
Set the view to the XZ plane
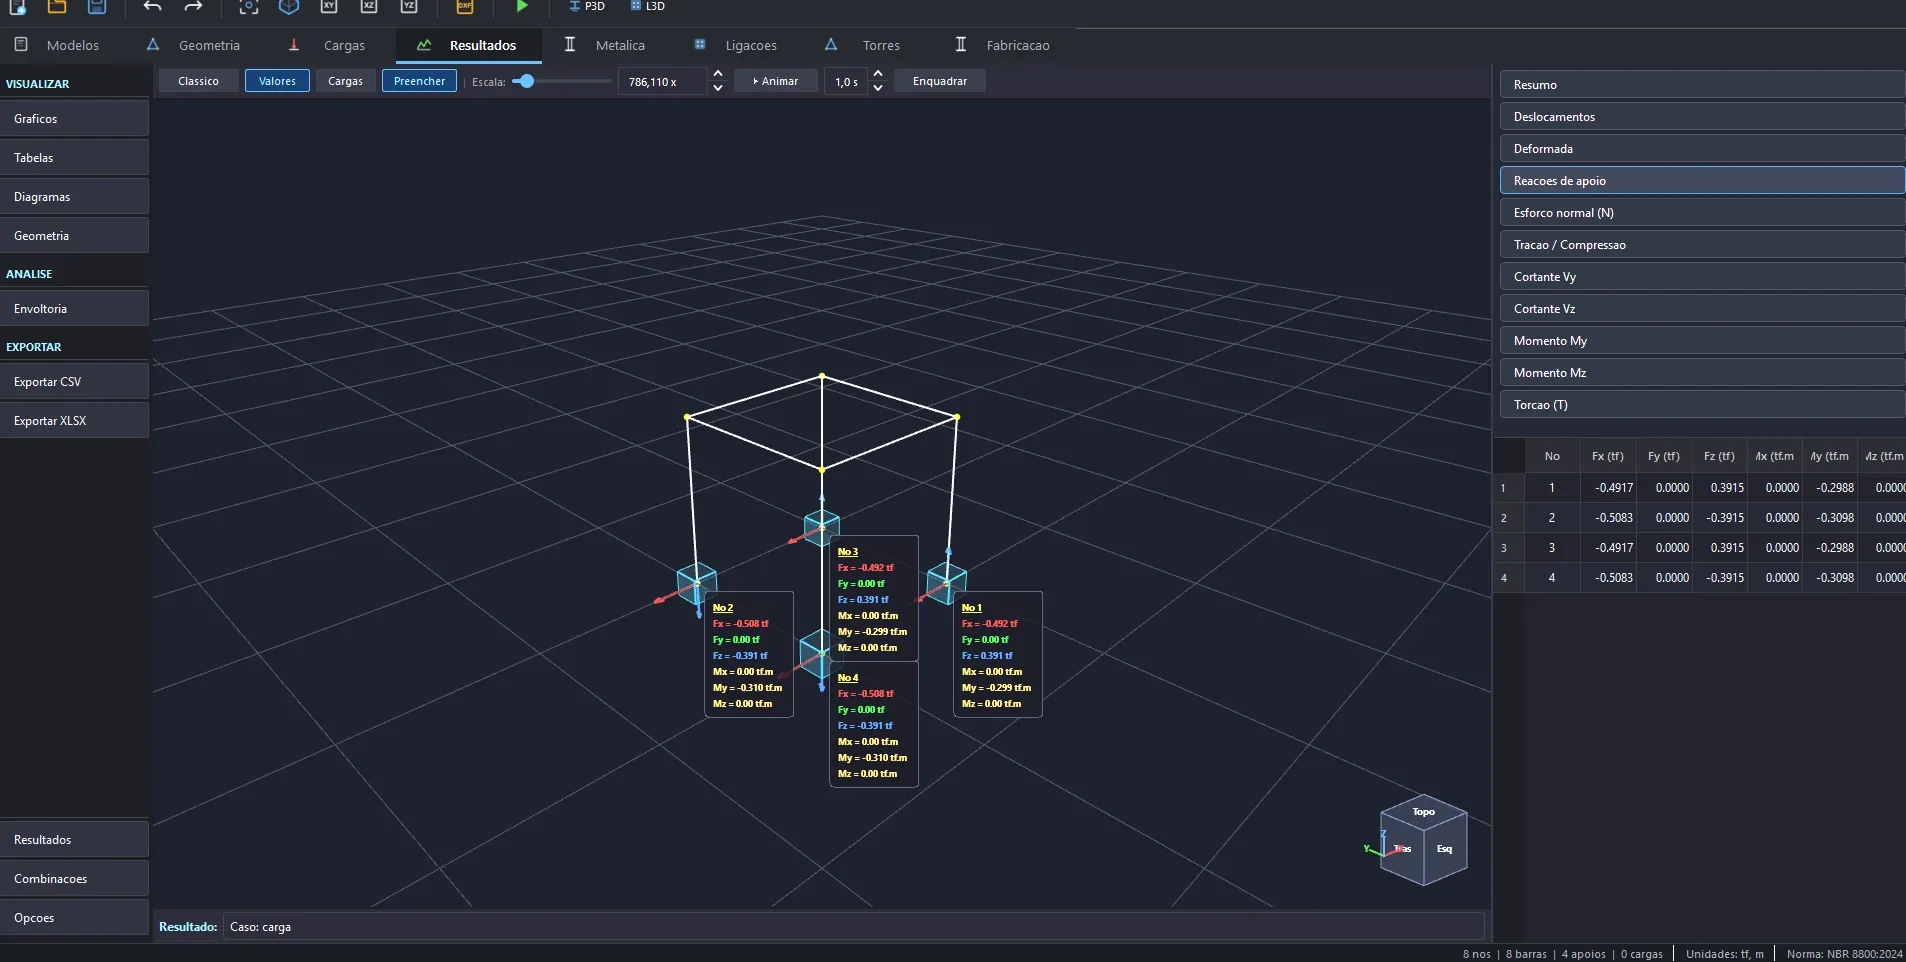369,6
